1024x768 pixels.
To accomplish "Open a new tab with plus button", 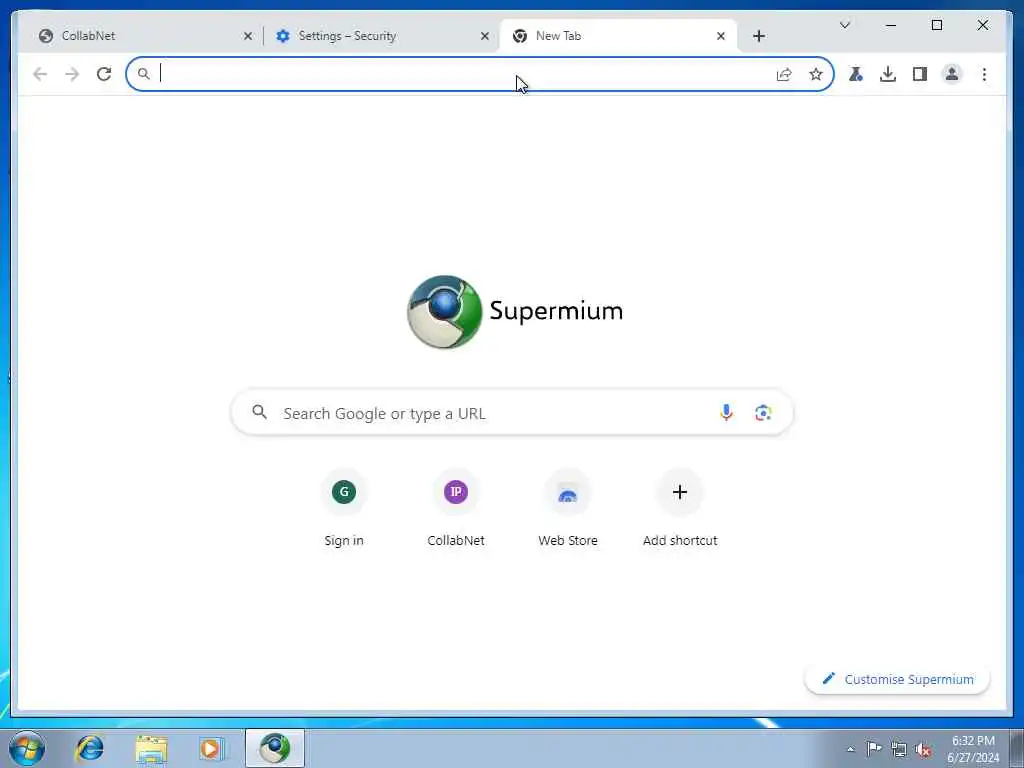I will (758, 36).
